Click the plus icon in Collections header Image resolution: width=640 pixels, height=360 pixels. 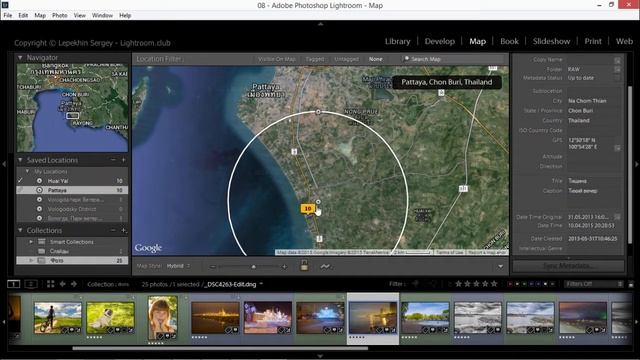[x=123, y=231]
